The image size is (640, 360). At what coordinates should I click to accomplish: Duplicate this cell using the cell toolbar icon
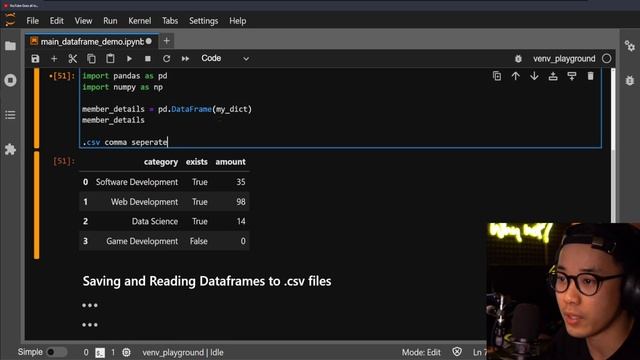click(497, 76)
